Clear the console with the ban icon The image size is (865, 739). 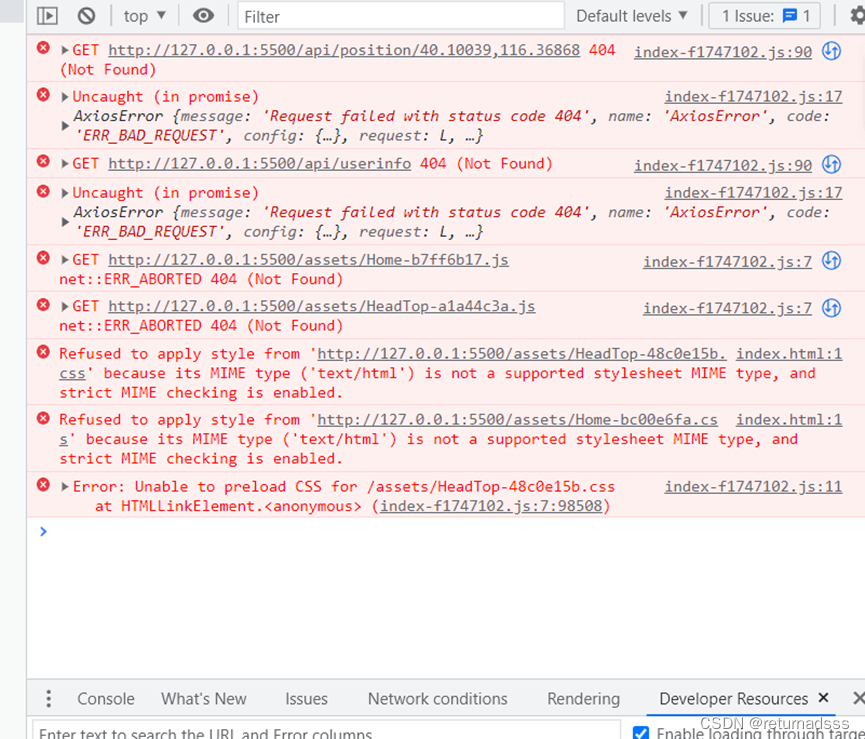pyautogui.click(x=86, y=15)
